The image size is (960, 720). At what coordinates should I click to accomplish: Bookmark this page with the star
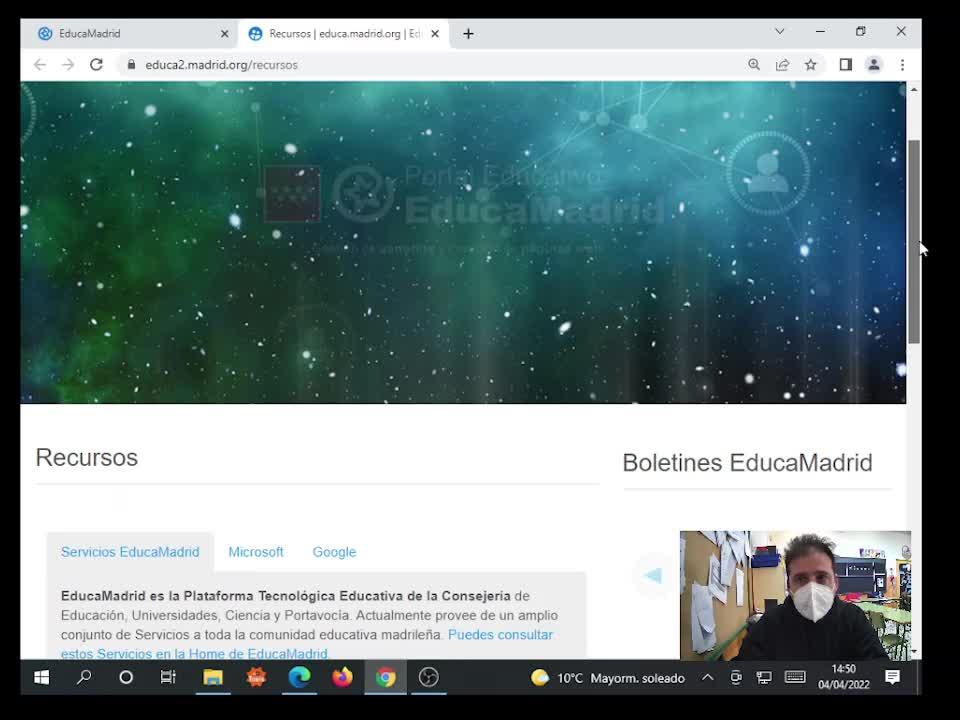coord(811,65)
